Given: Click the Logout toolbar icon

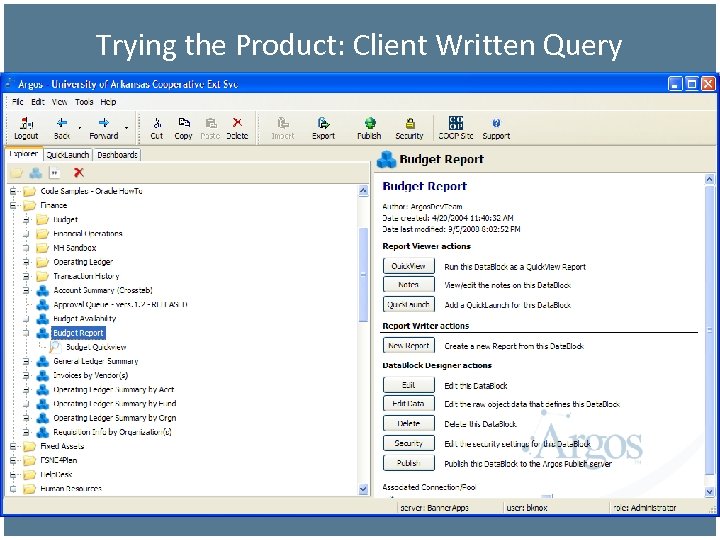Looking at the screenshot, I should [26, 124].
